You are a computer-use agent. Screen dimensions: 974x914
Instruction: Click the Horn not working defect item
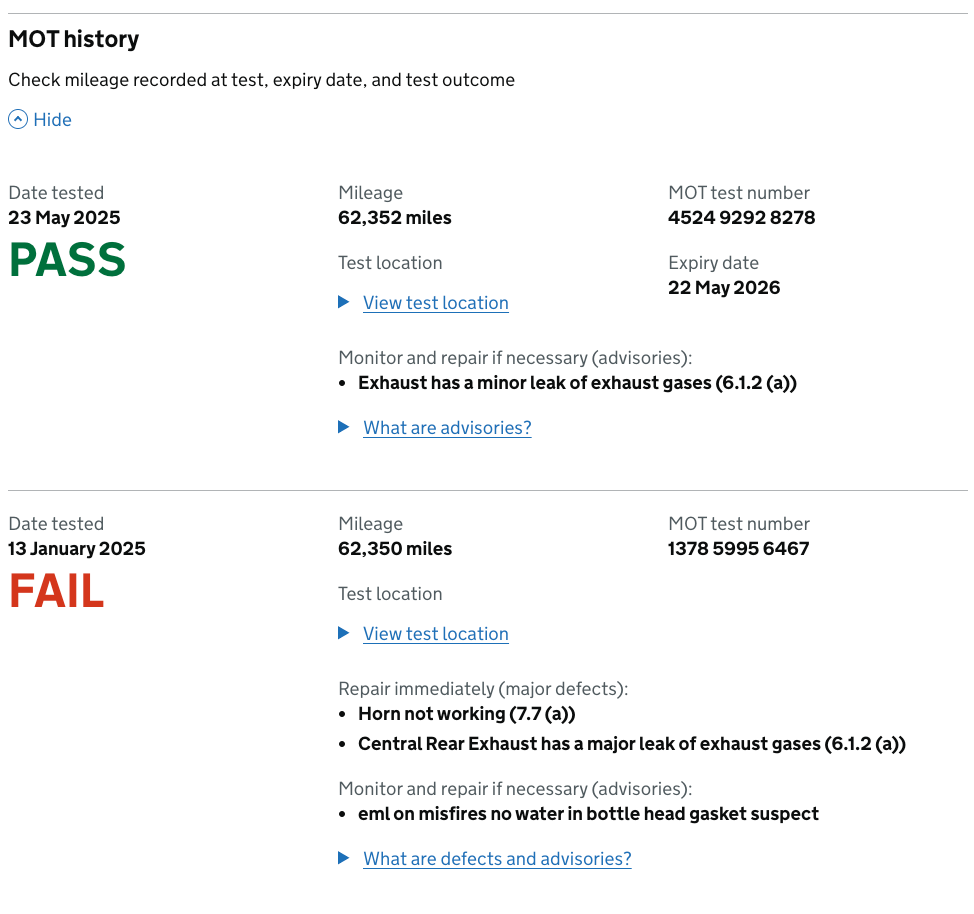tap(467, 714)
